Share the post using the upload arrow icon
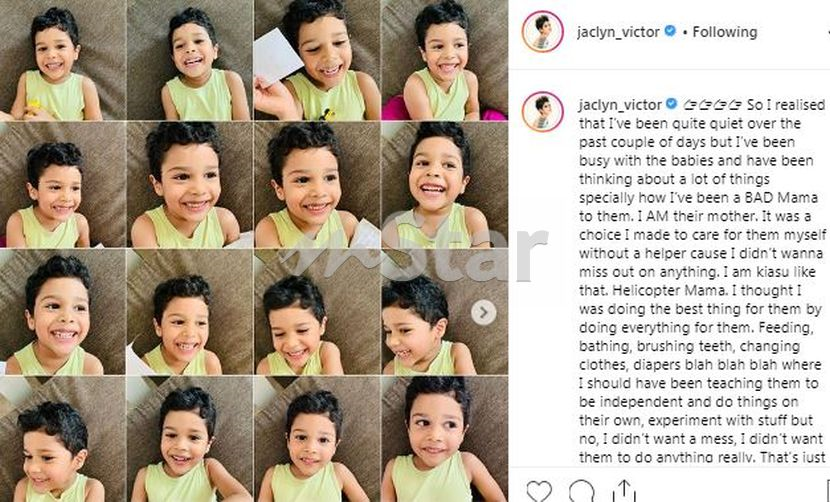 click(624, 491)
